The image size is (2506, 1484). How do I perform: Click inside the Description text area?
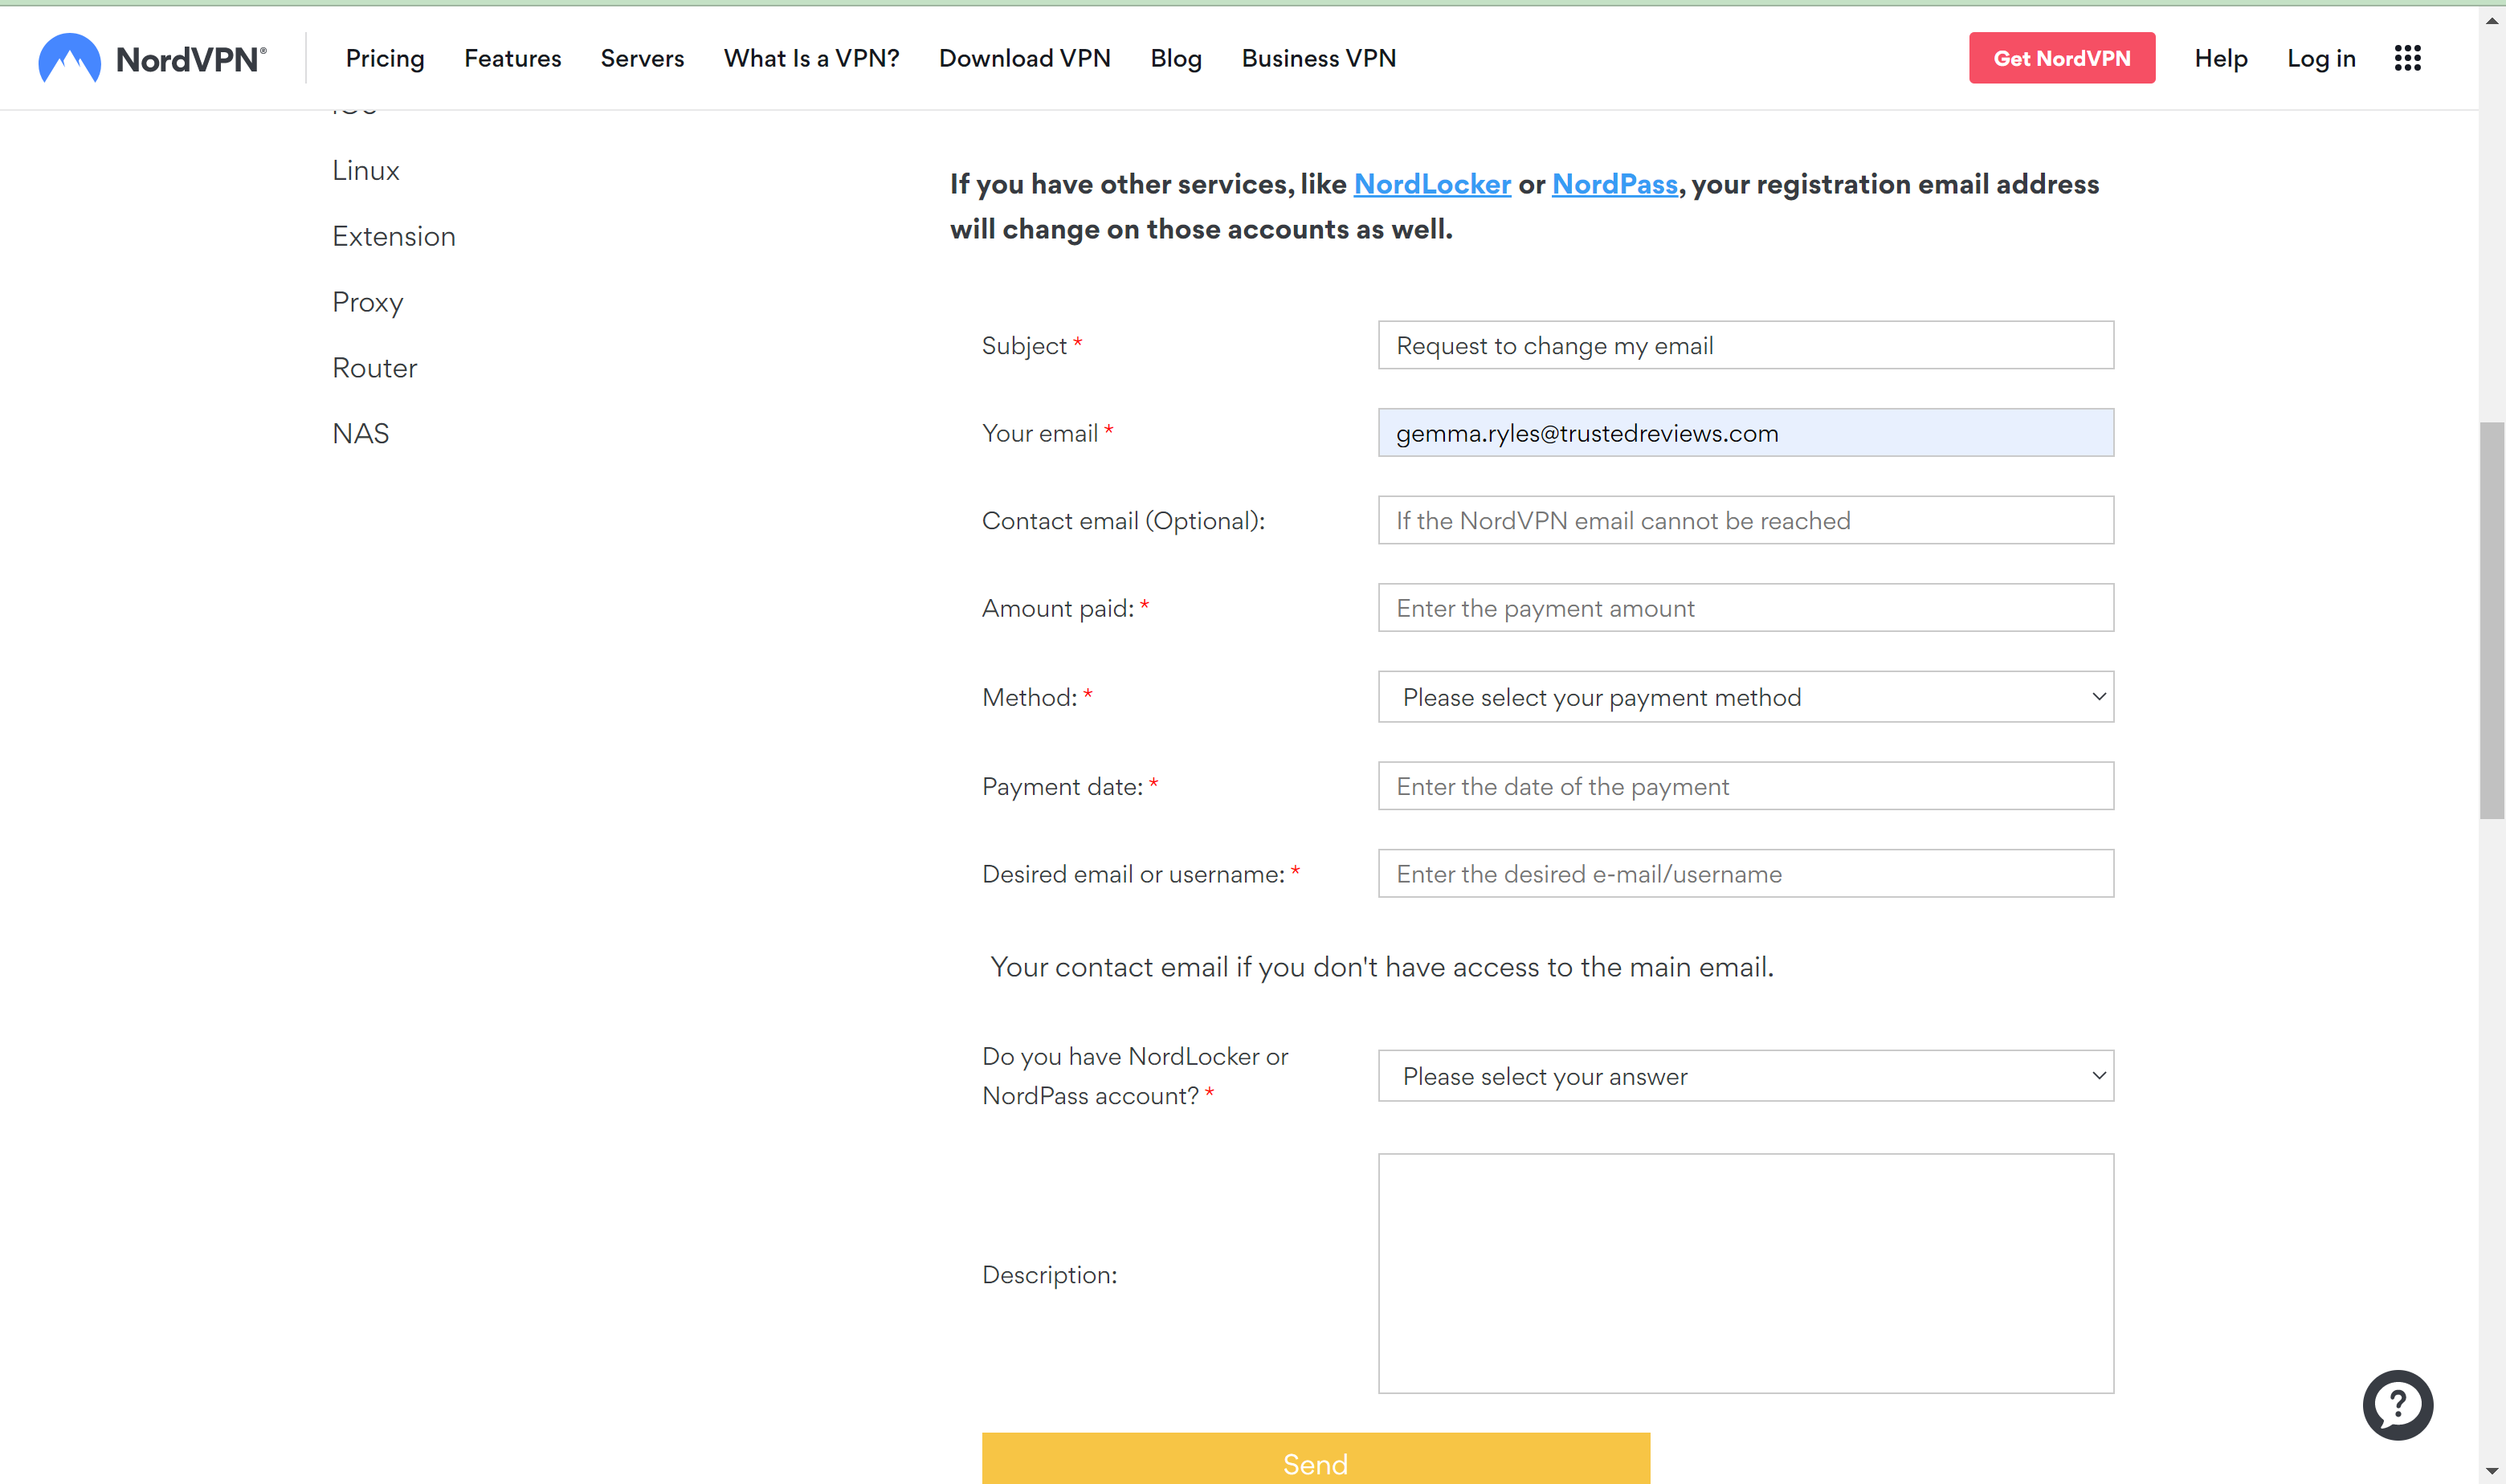[x=1745, y=1273]
